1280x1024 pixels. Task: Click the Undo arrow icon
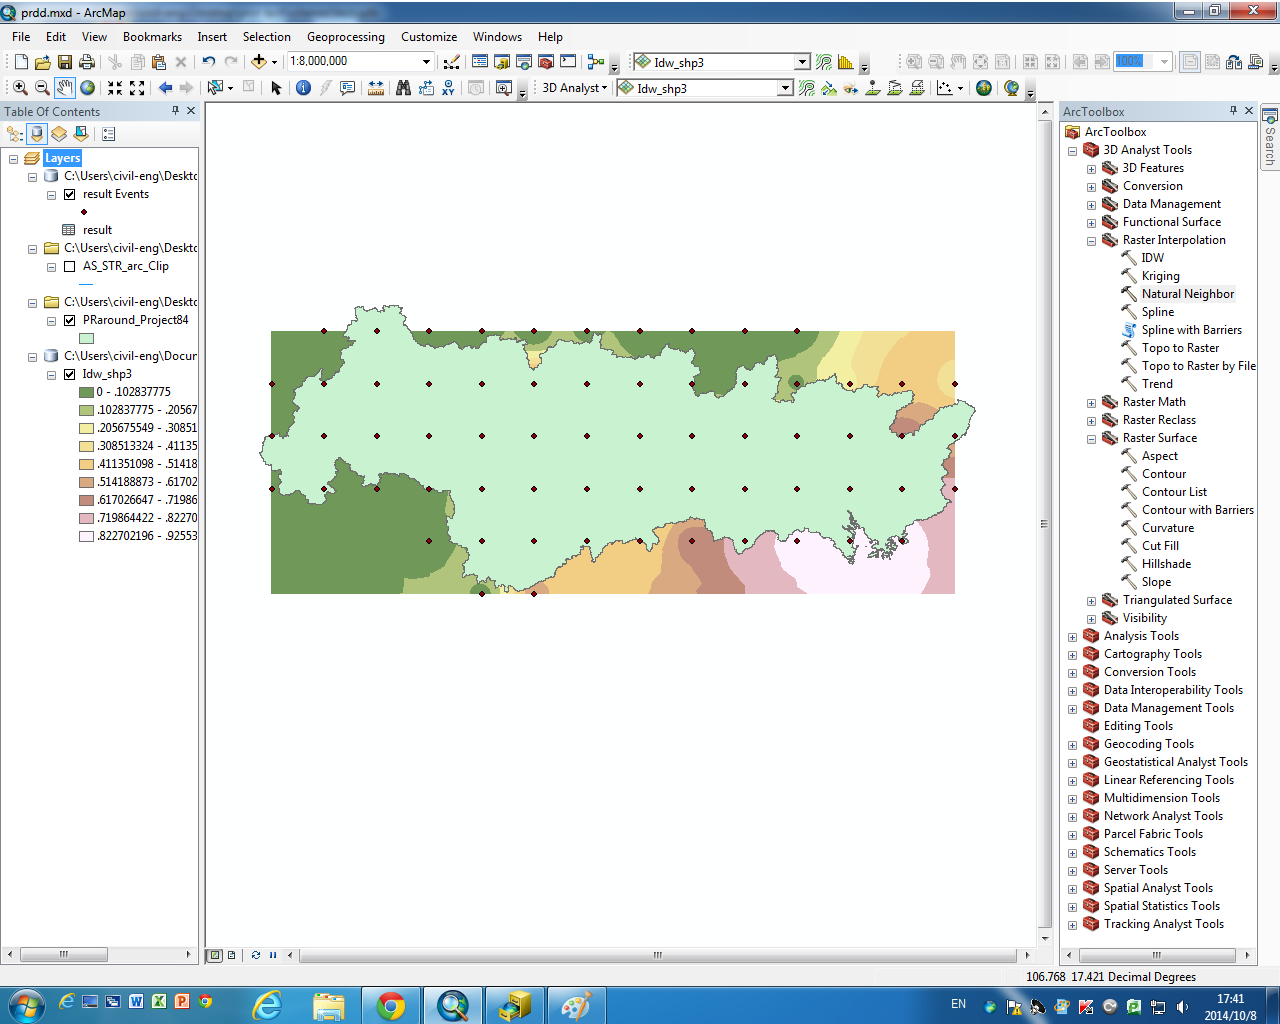[x=208, y=62]
